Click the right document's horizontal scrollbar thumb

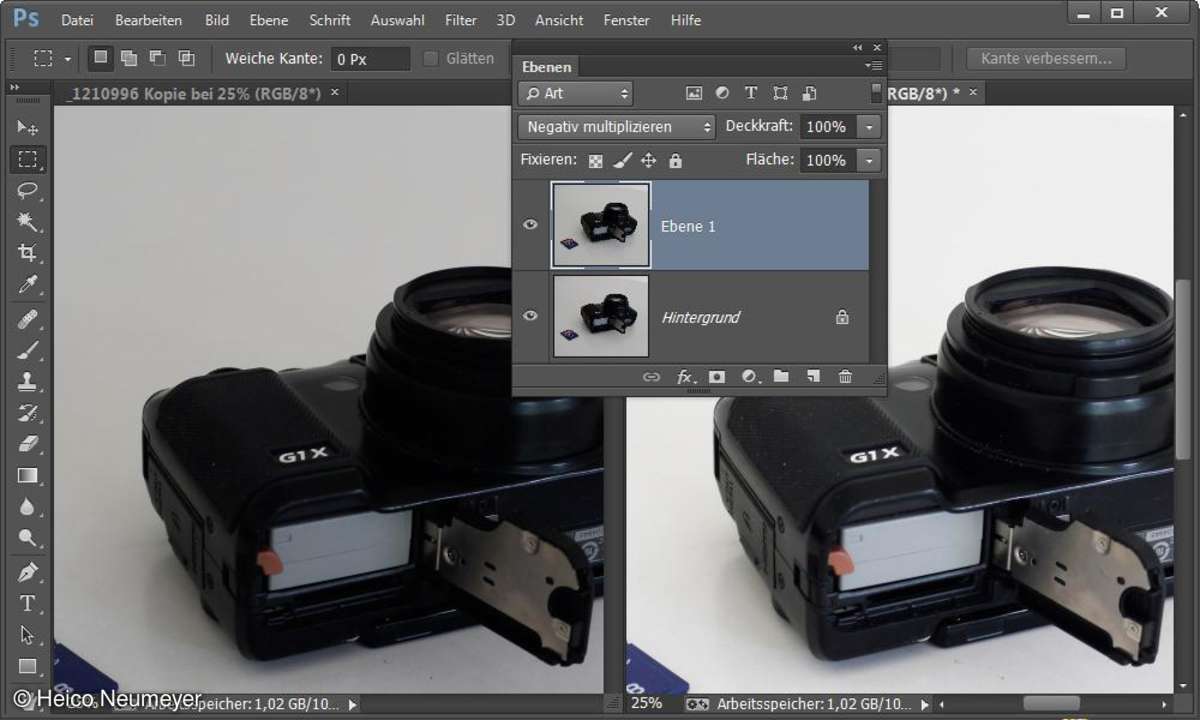(1051, 704)
